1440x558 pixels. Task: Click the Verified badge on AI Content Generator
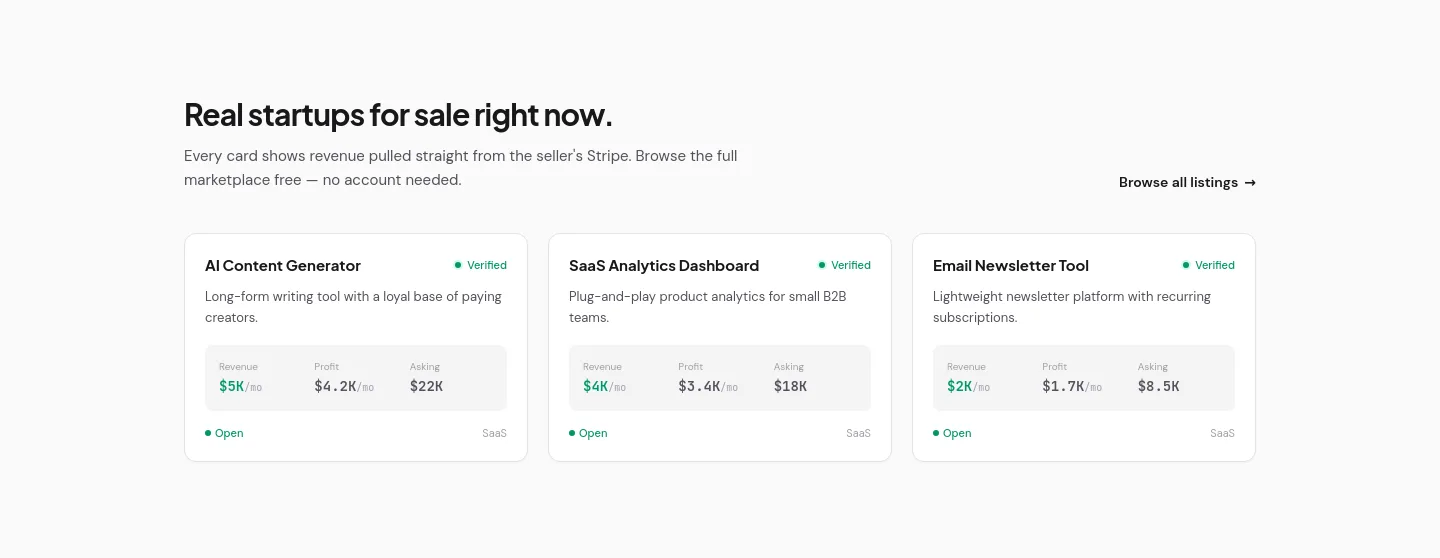(481, 265)
